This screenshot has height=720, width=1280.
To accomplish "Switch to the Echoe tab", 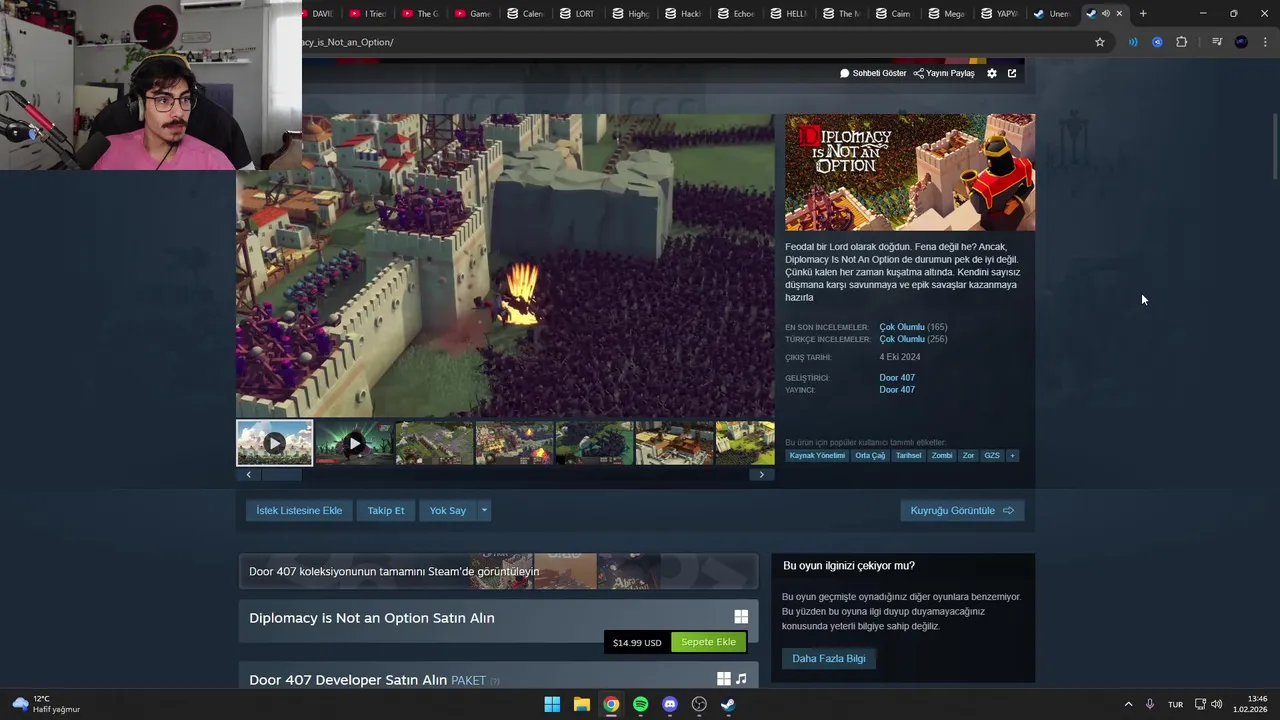I will 735,14.
